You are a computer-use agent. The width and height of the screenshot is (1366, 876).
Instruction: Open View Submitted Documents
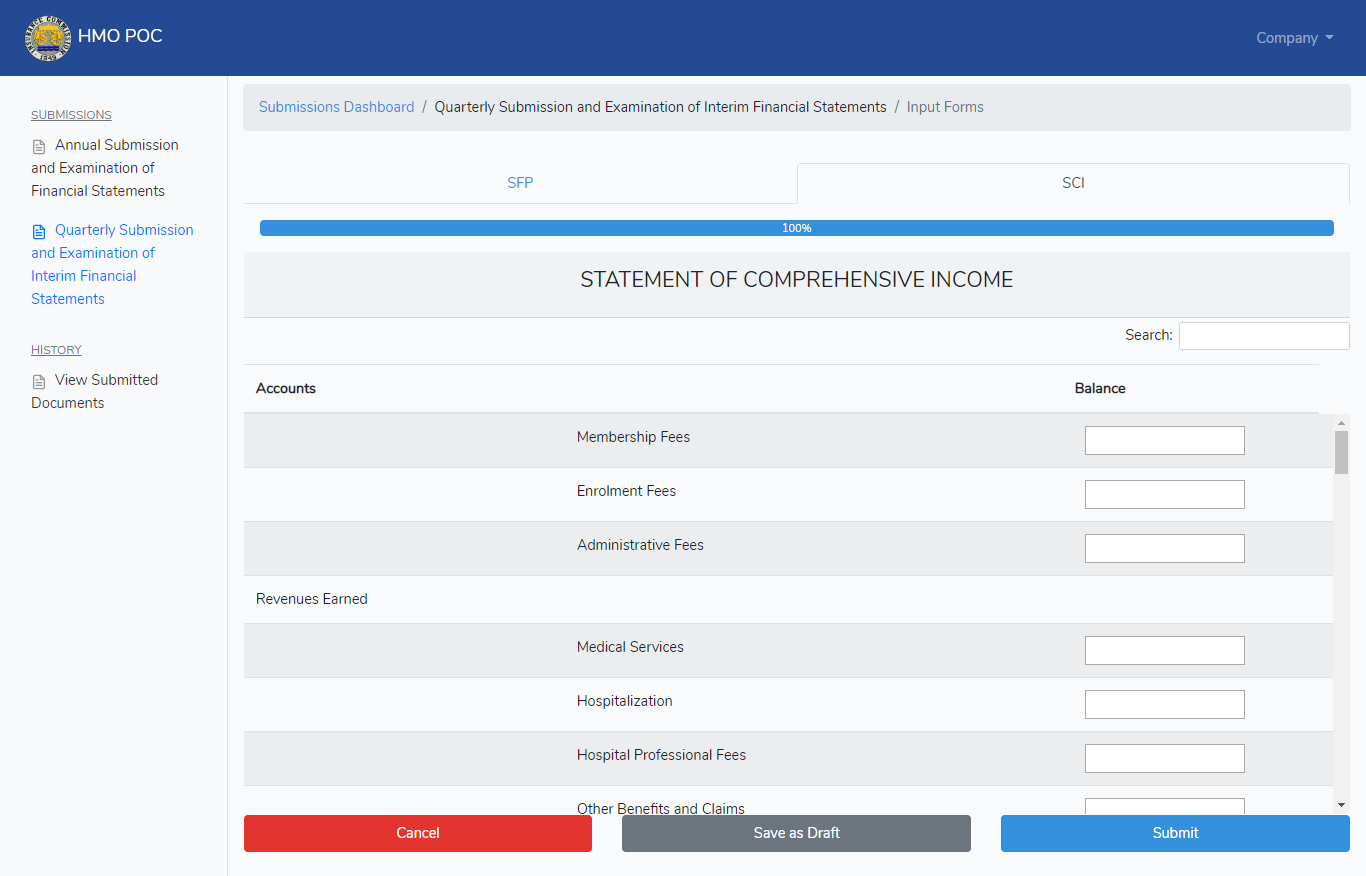pos(95,391)
